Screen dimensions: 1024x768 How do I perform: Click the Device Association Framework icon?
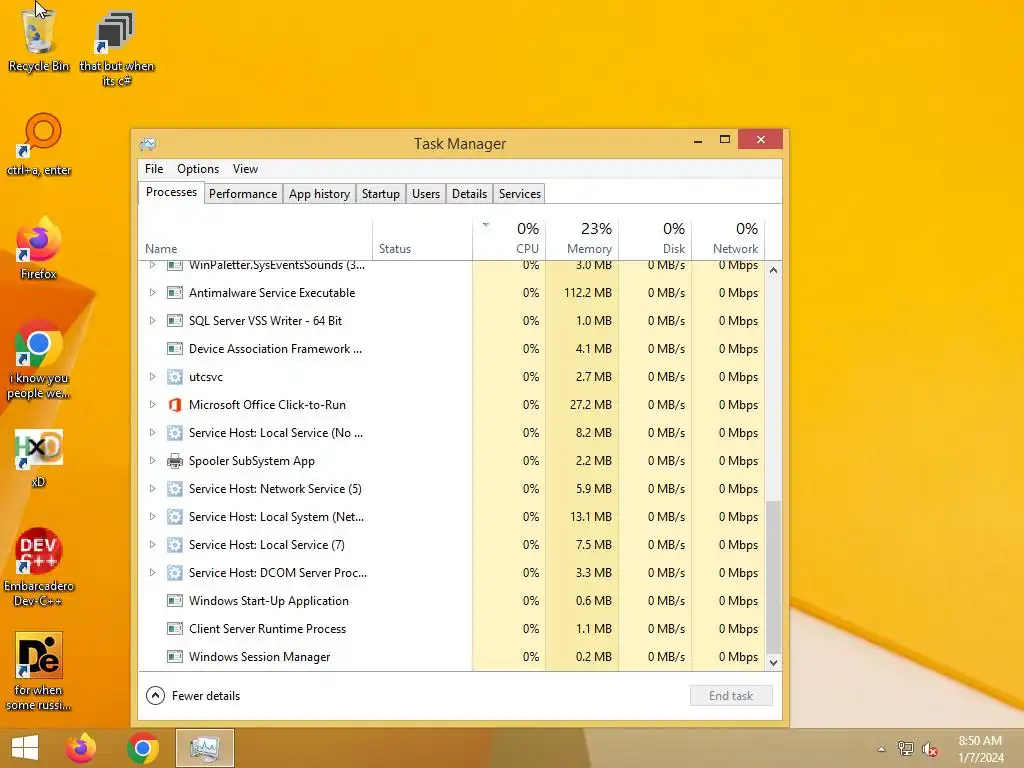pyautogui.click(x=174, y=349)
